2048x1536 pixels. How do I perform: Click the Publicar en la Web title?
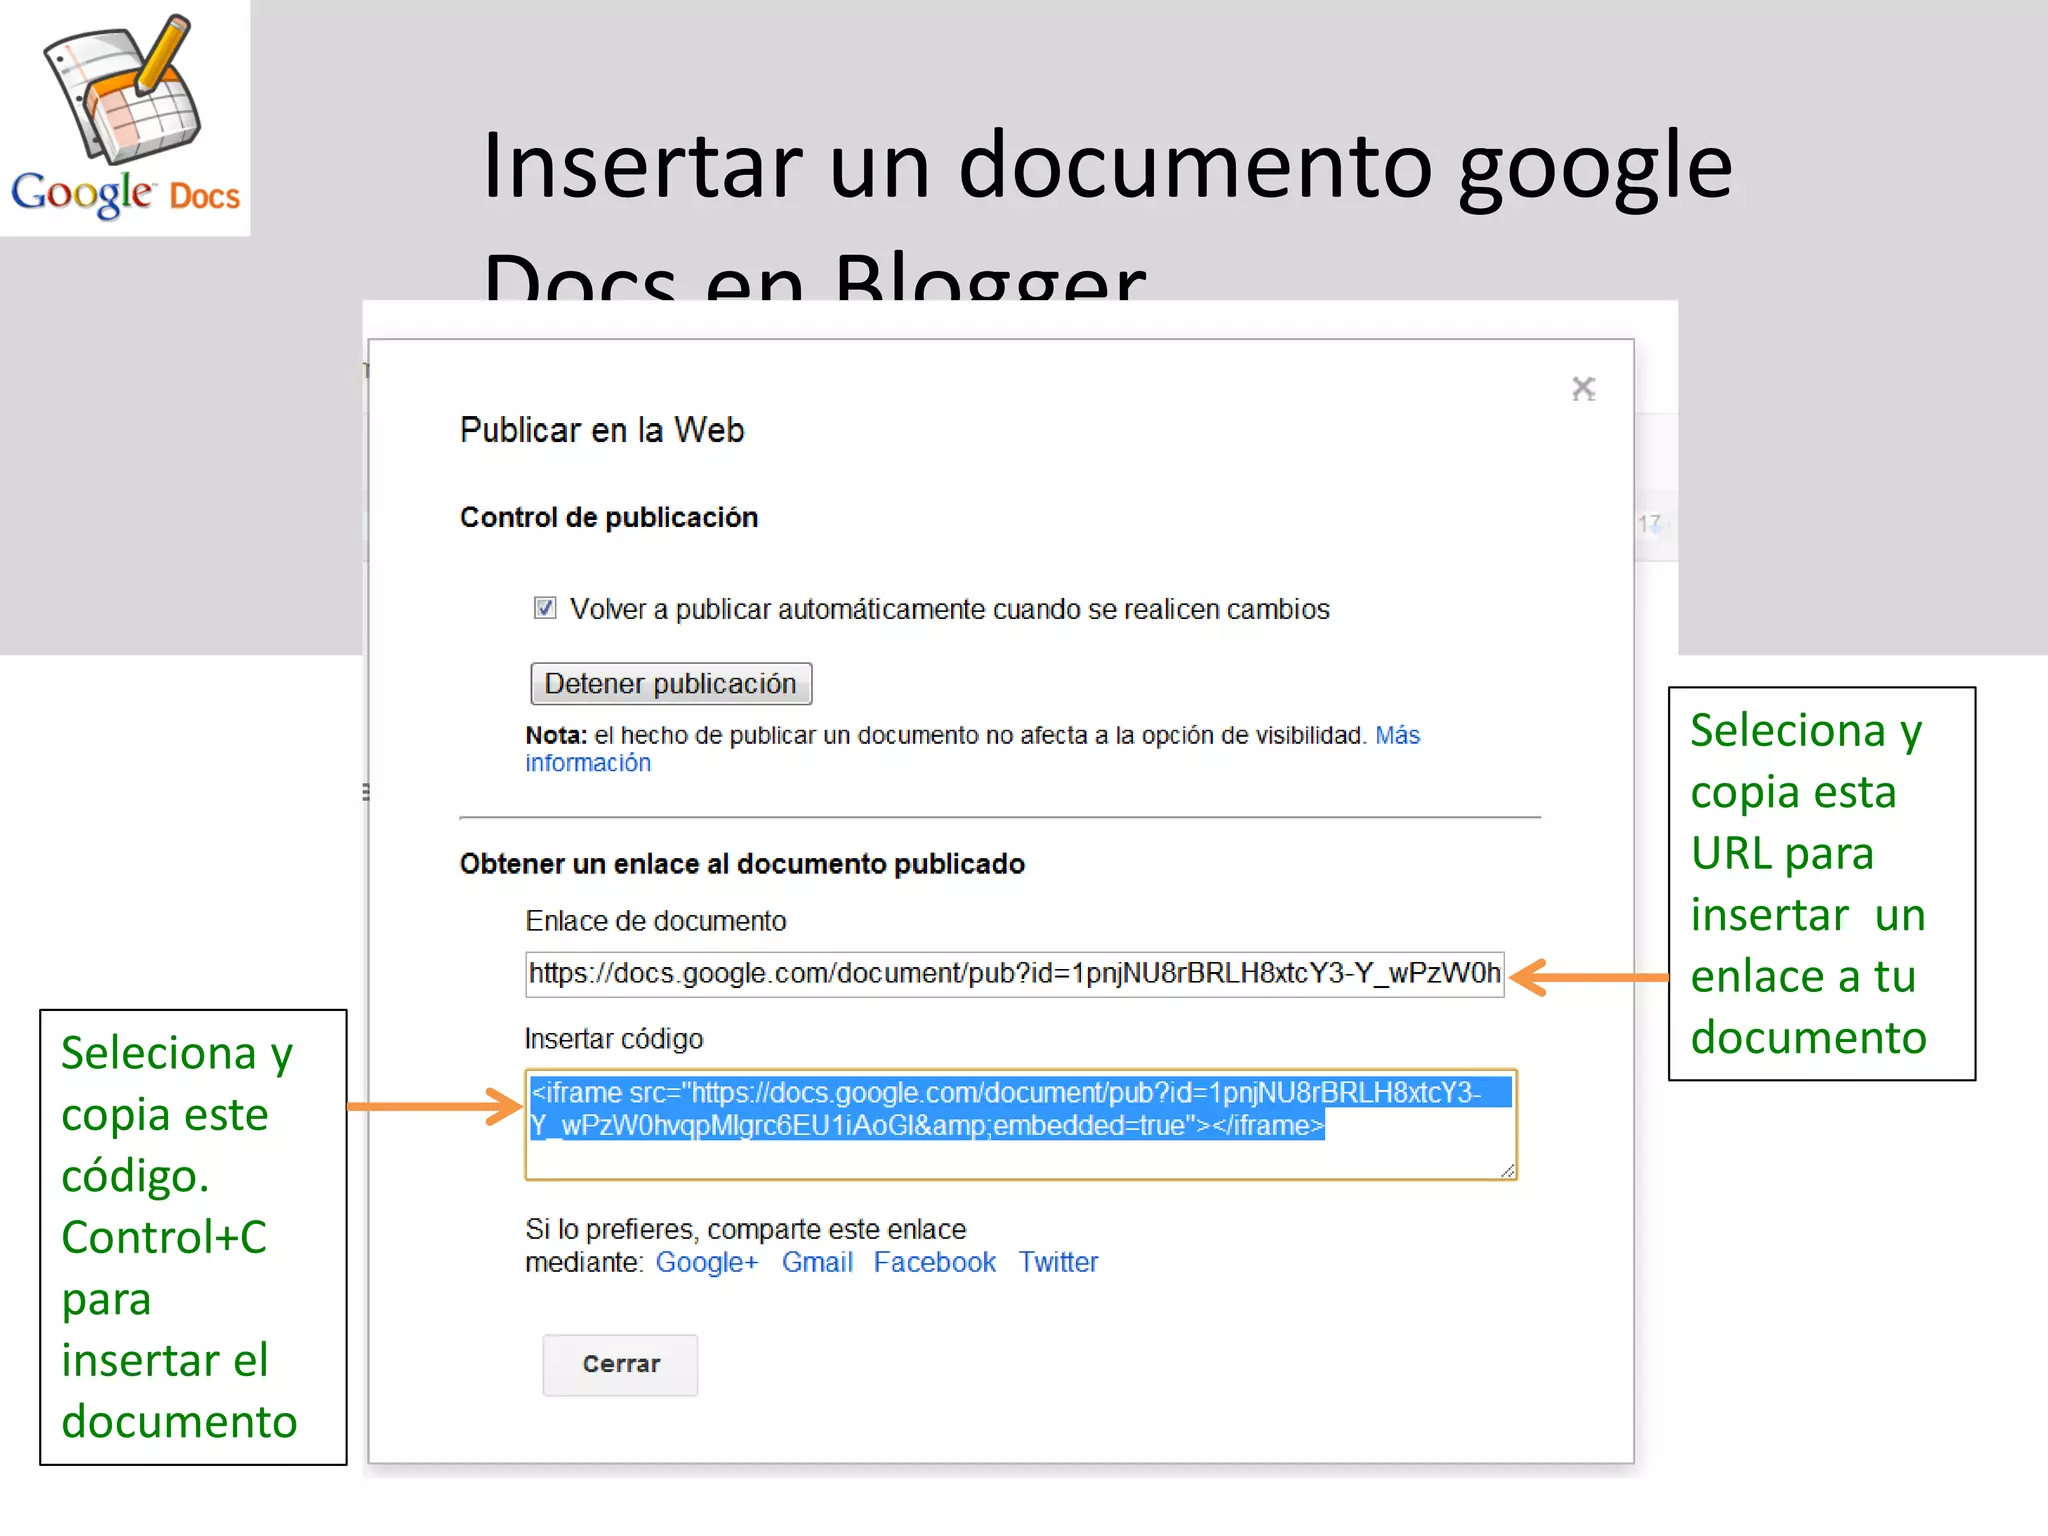602,430
